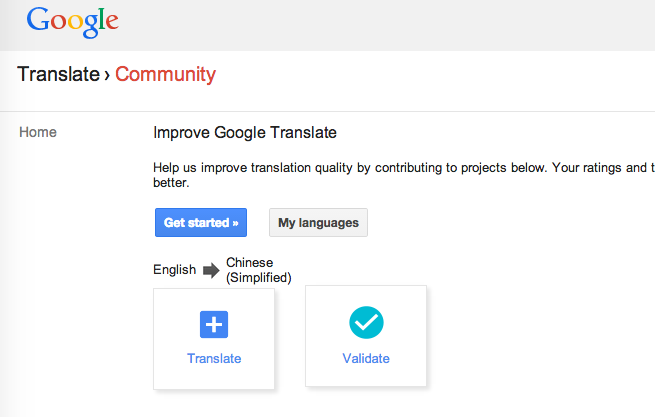655x417 pixels.
Task: Select Home in the sidebar
Action: (x=38, y=132)
